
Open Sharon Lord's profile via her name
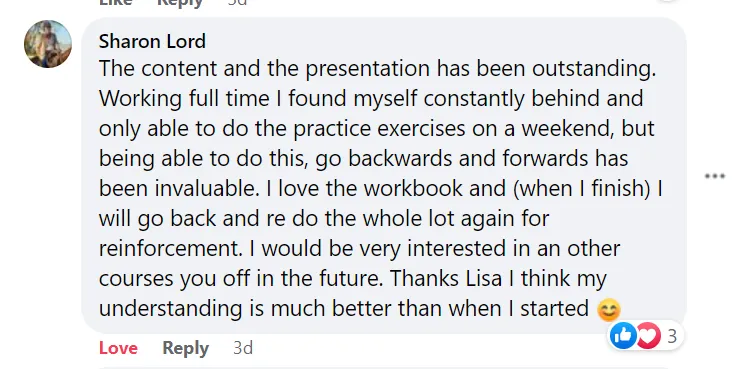coord(152,41)
